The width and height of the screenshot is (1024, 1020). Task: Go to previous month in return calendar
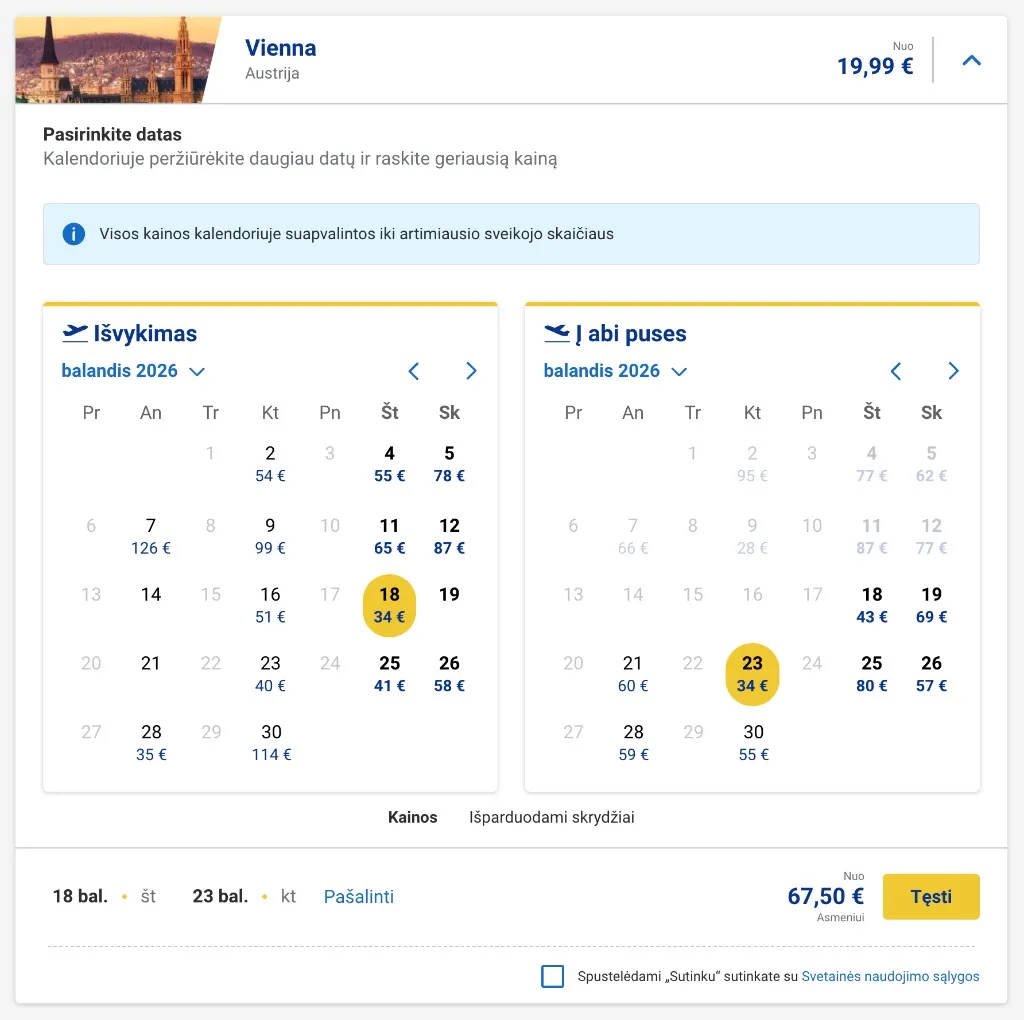(896, 371)
